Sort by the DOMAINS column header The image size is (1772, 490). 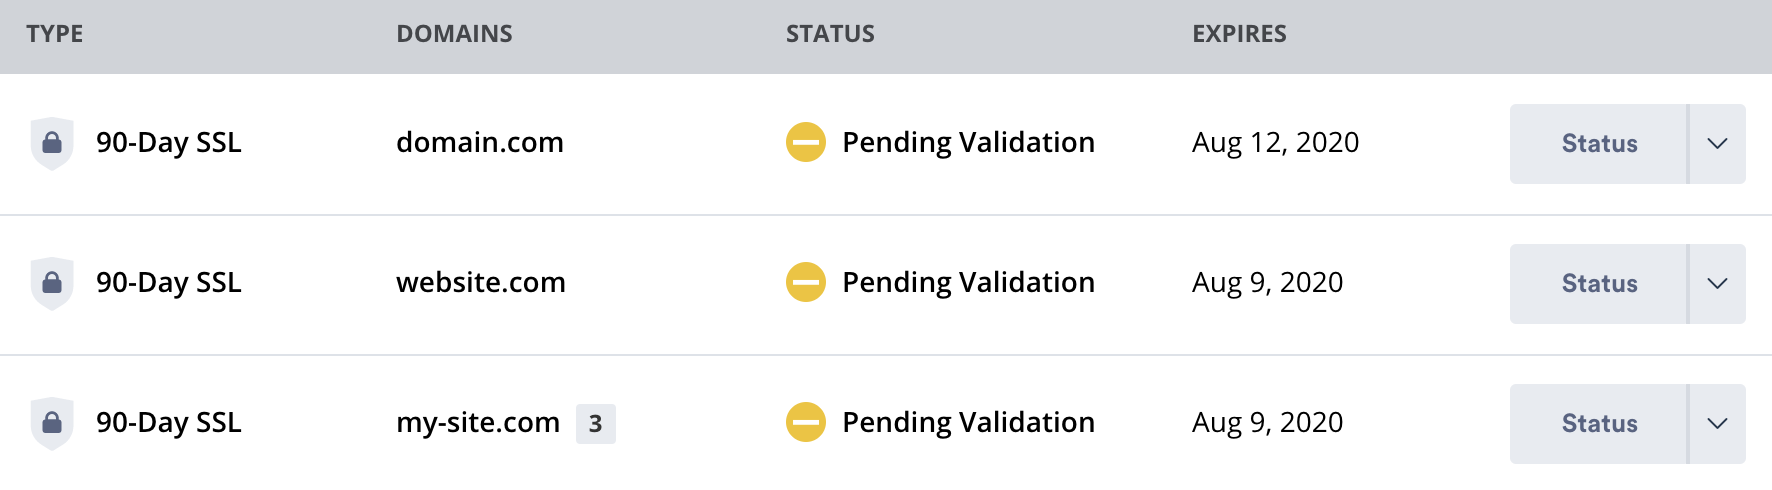click(x=454, y=34)
